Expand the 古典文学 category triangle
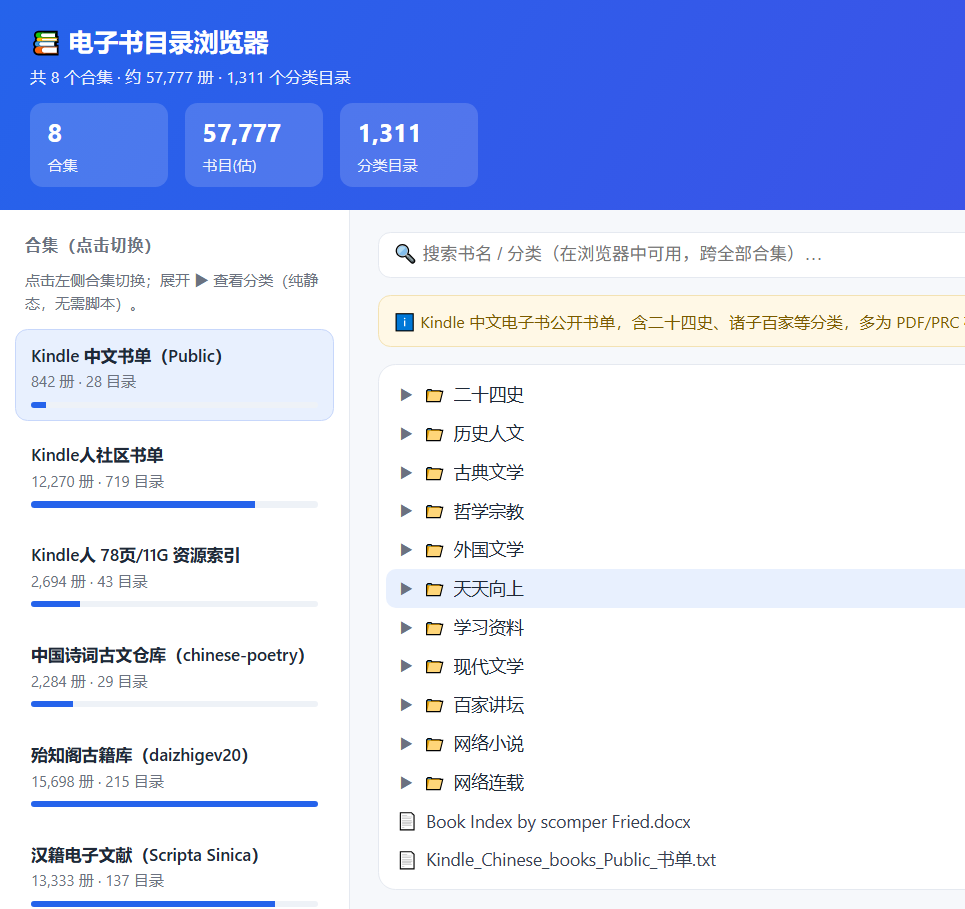The height and width of the screenshot is (909, 965). click(x=406, y=473)
